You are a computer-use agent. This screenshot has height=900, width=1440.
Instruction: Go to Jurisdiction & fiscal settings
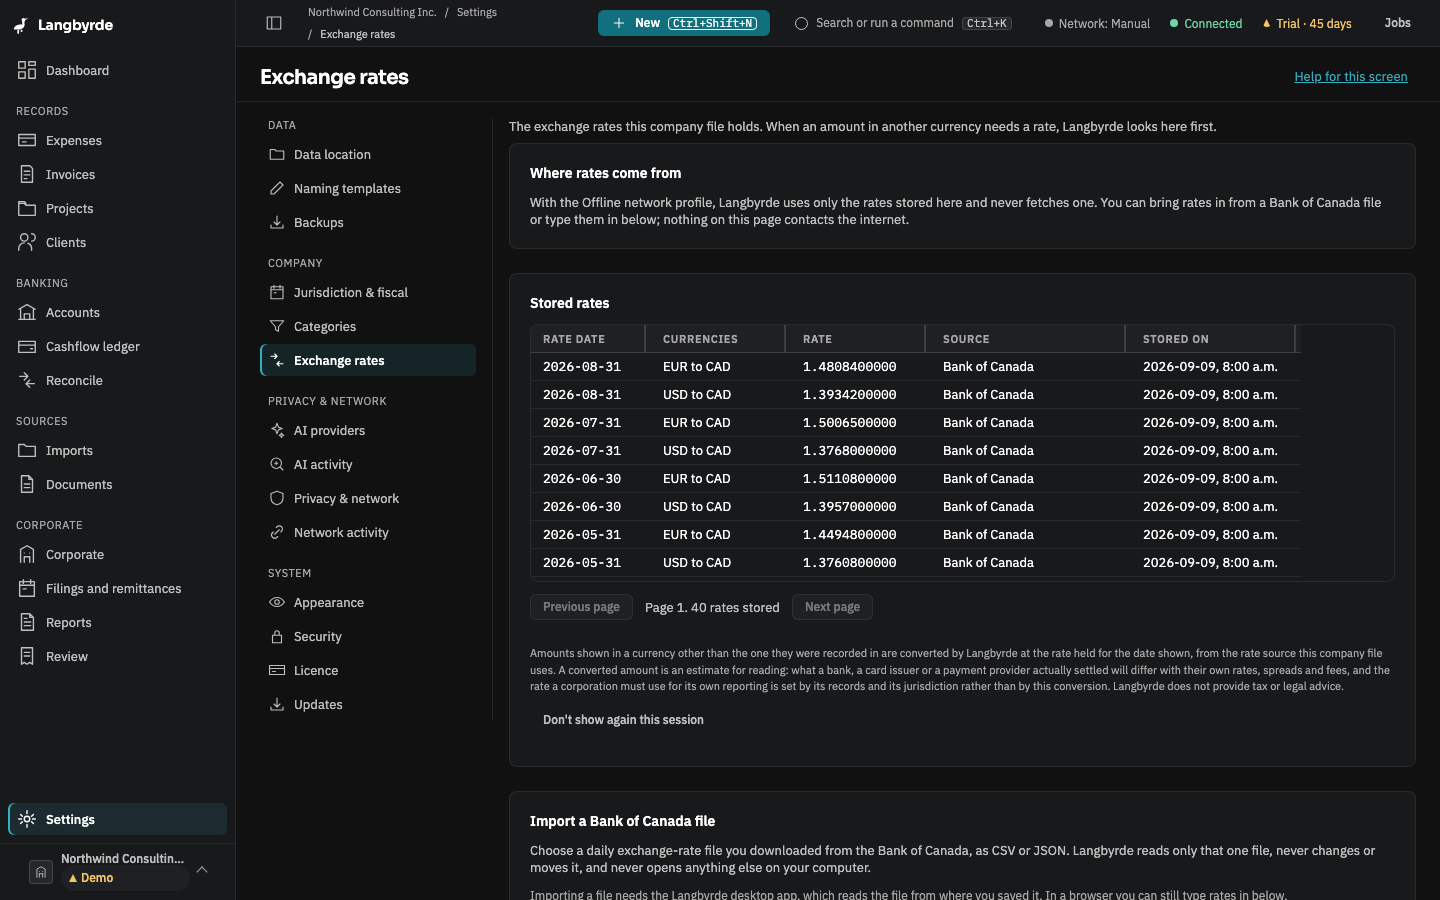coord(368,292)
